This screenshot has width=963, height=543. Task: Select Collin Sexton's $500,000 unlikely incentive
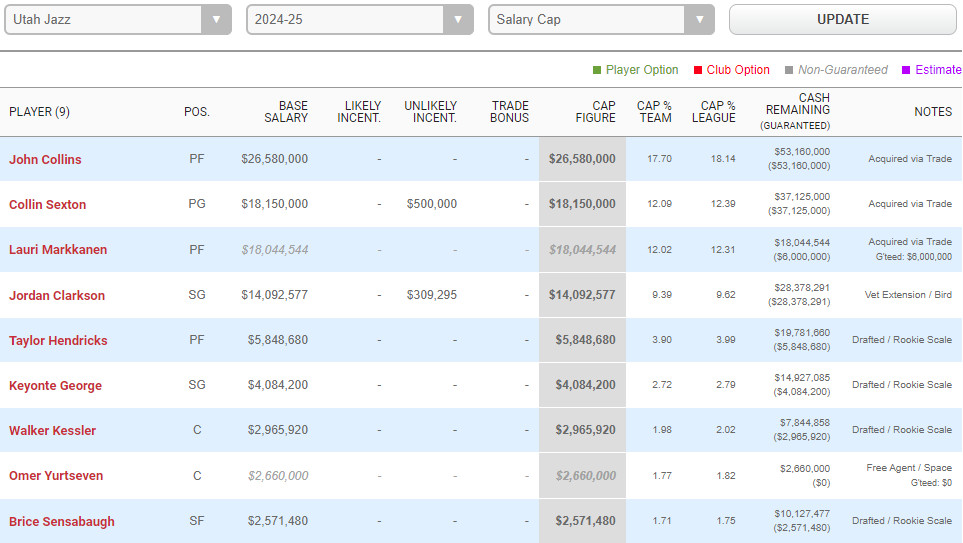pos(431,204)
